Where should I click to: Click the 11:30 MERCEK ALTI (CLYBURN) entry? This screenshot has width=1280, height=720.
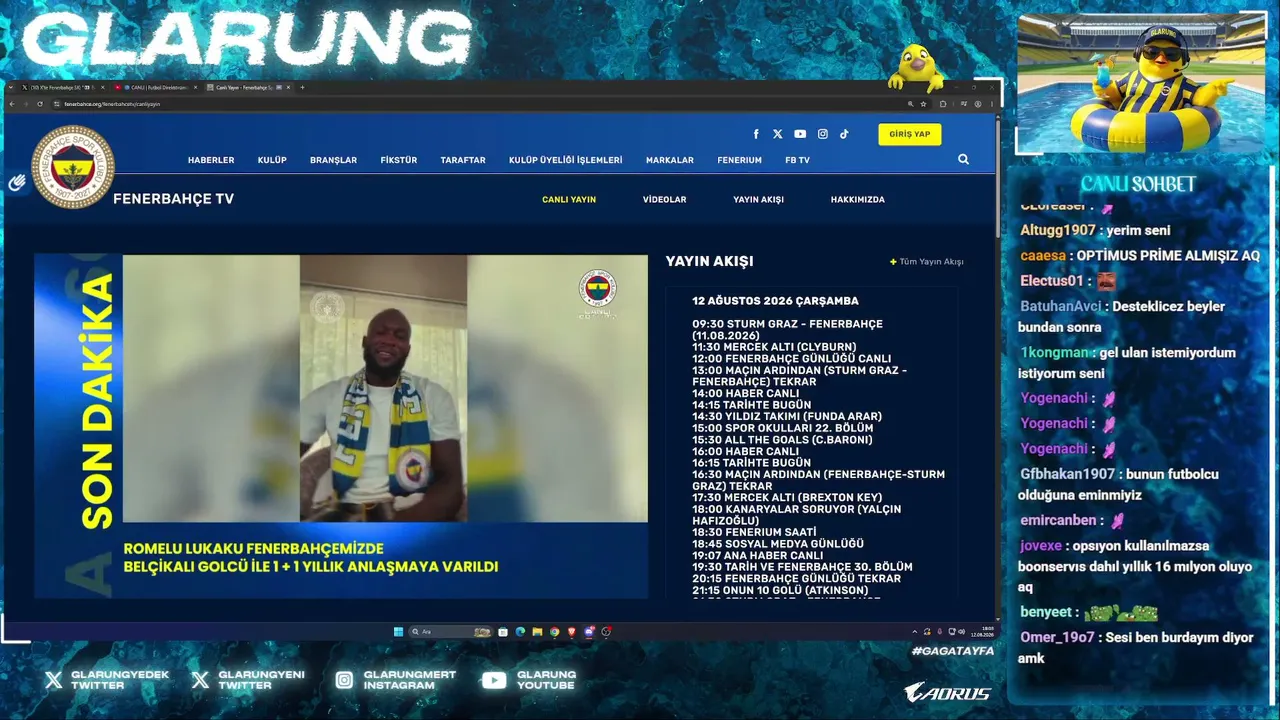point(774,347)
